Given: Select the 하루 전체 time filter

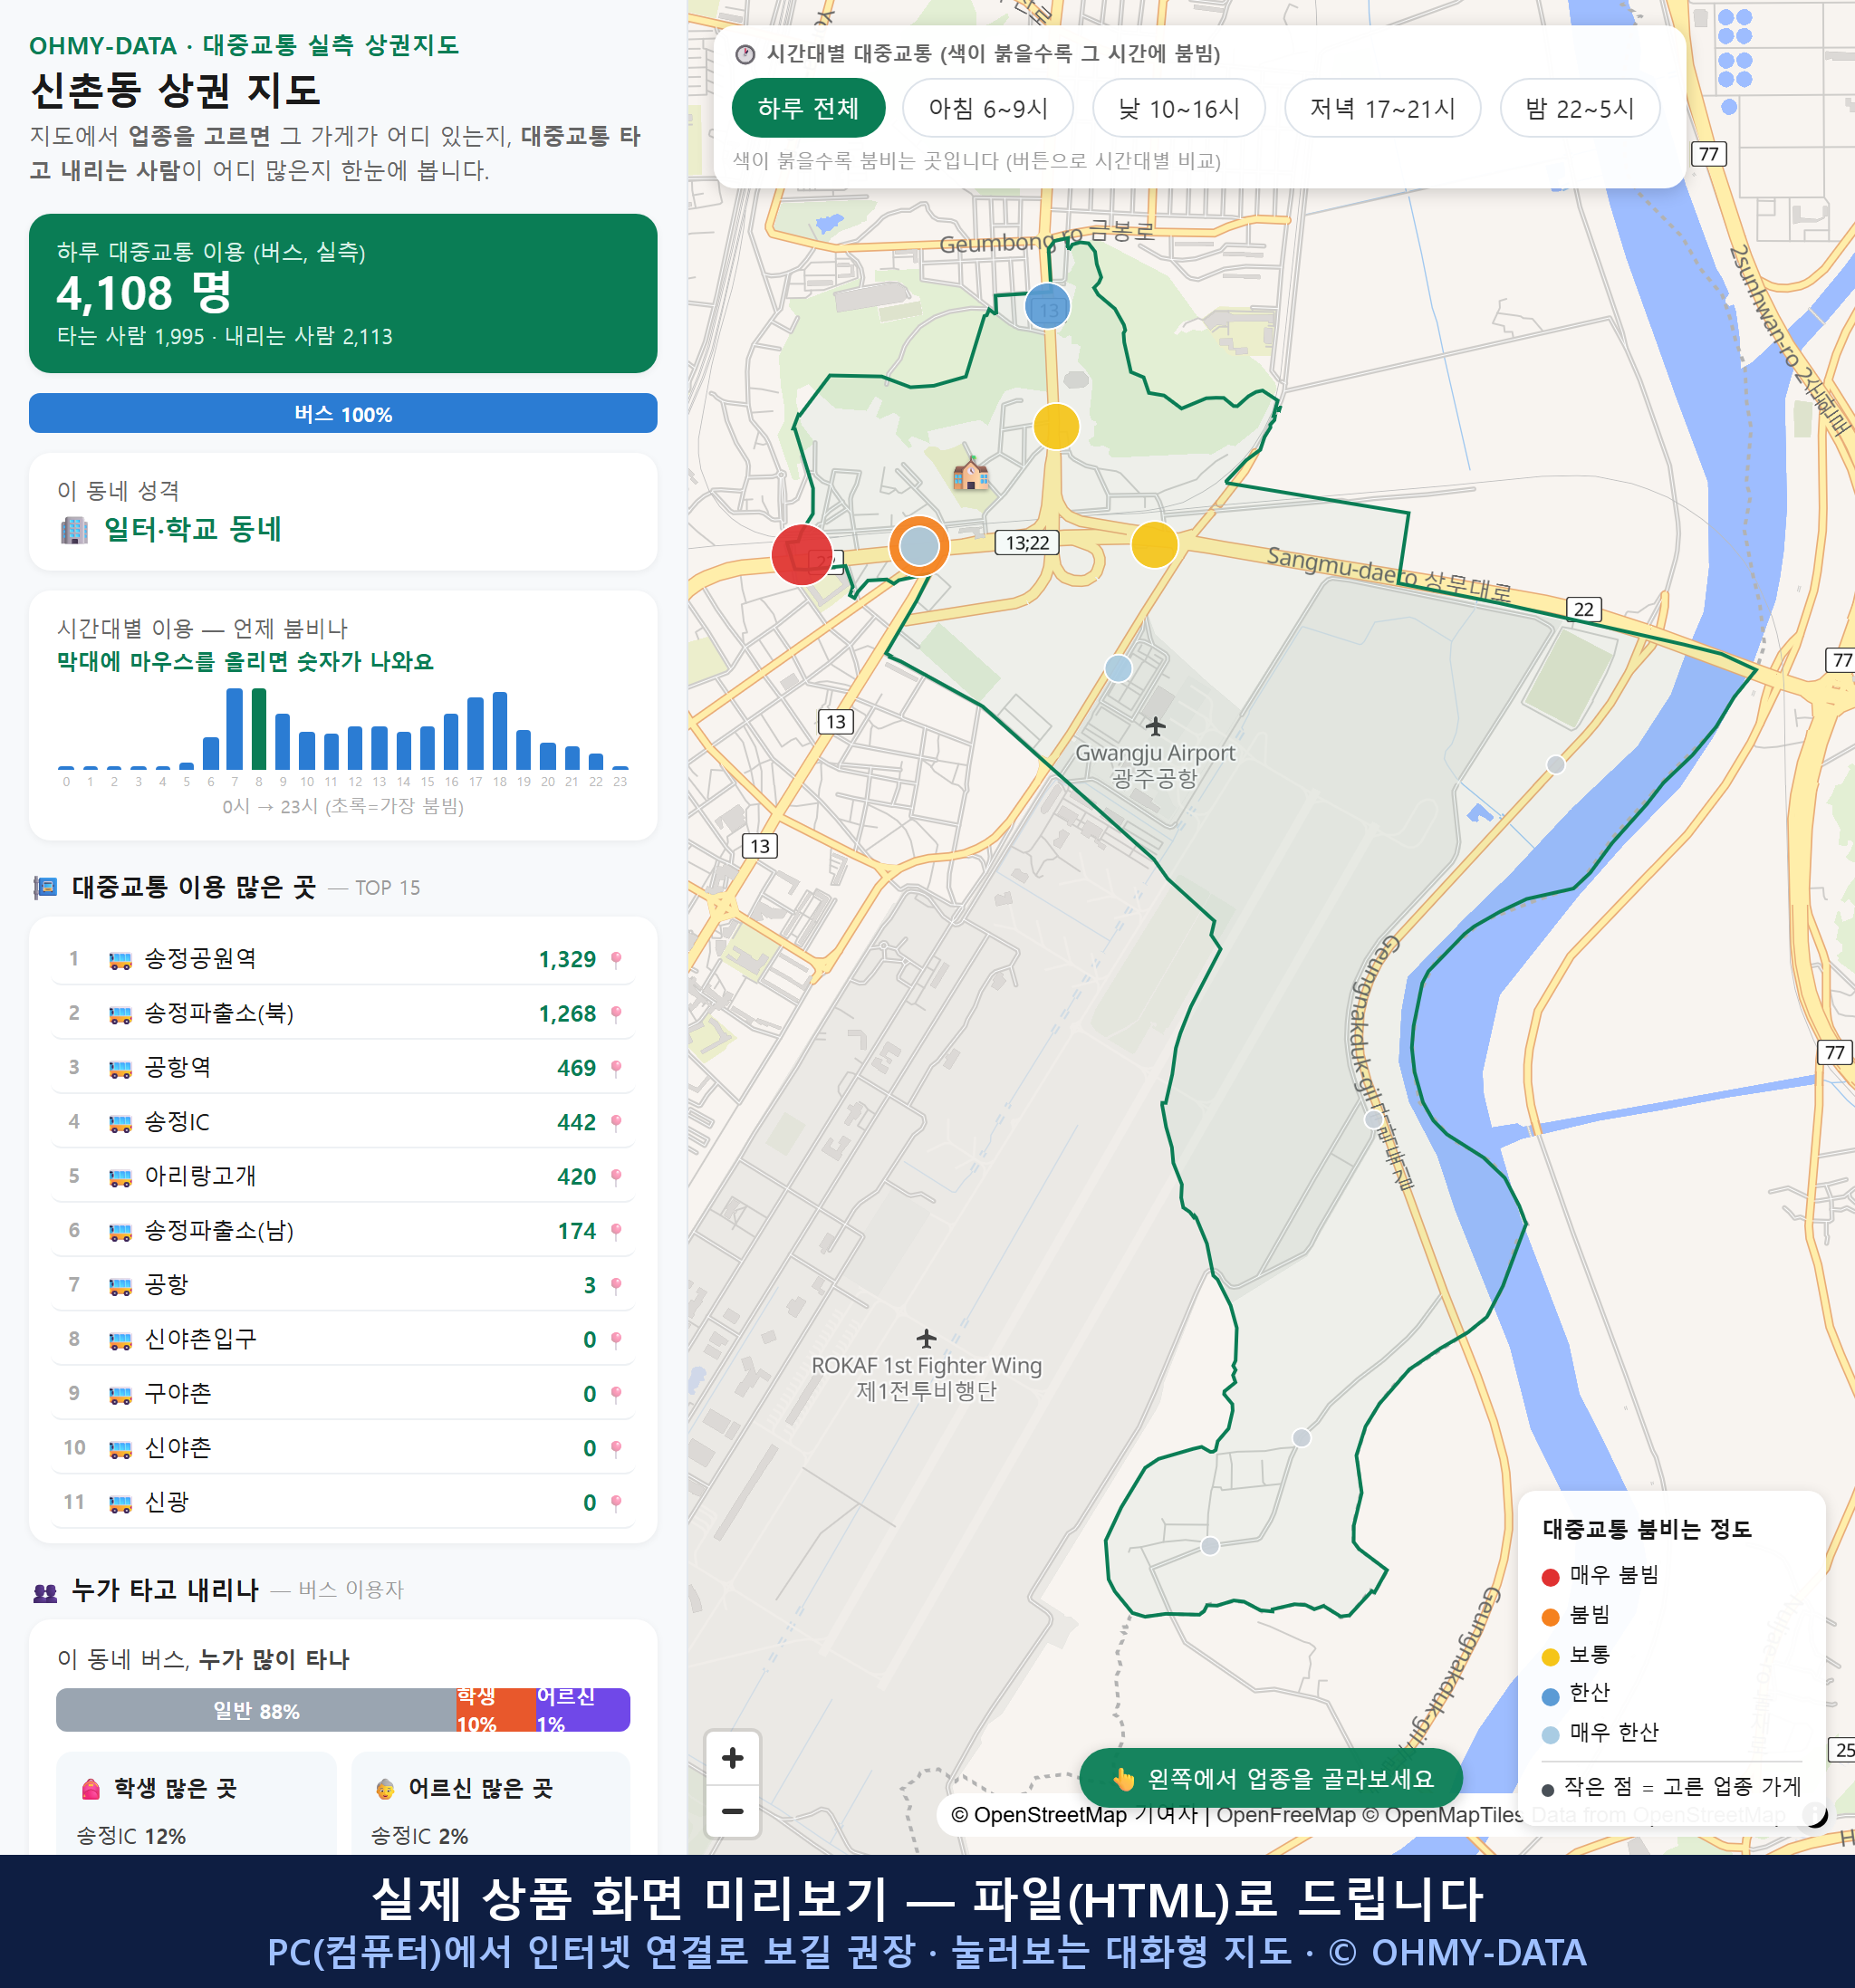Looking at the screenshot, I should [x=808, y=108].
